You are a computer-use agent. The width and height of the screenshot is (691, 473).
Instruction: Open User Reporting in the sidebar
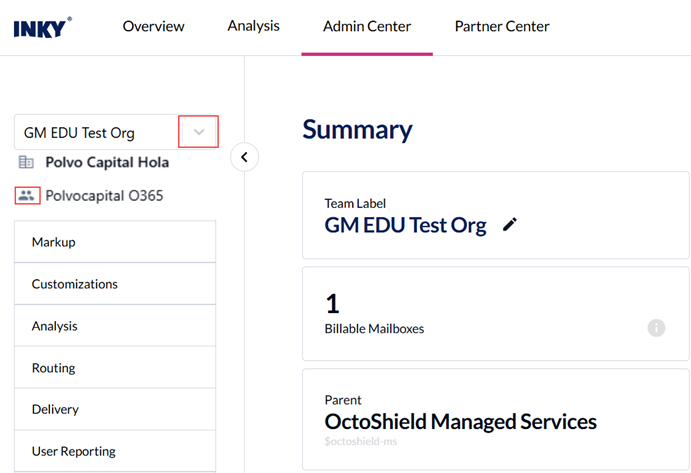[114, 451]
